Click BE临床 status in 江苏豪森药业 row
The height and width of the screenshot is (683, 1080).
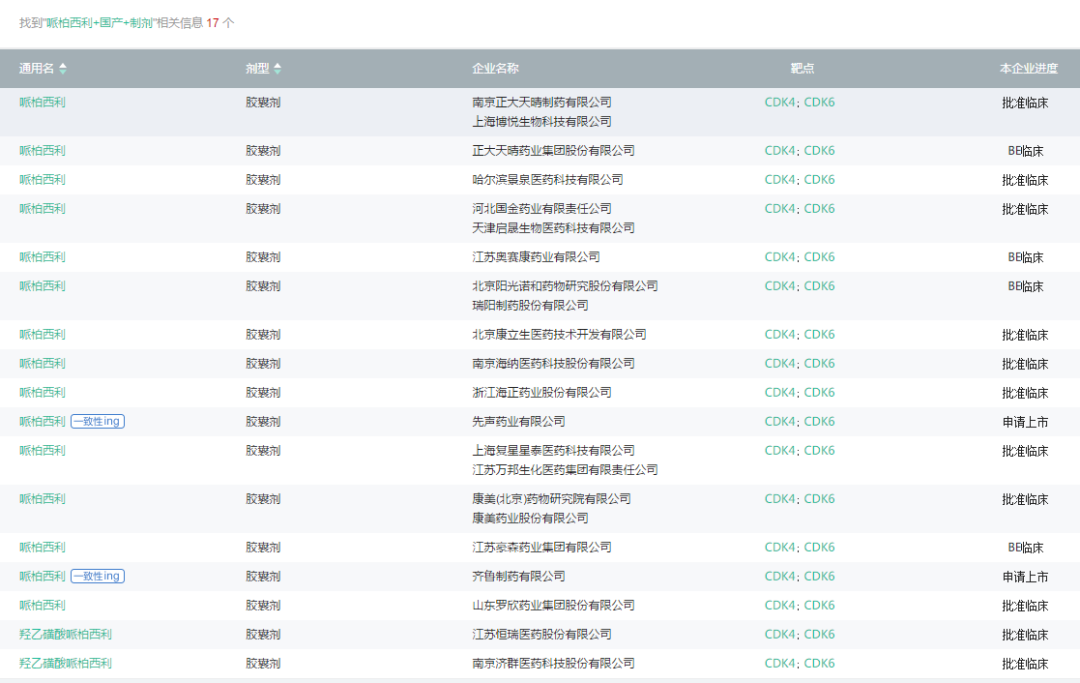[x=1026, y=548]
